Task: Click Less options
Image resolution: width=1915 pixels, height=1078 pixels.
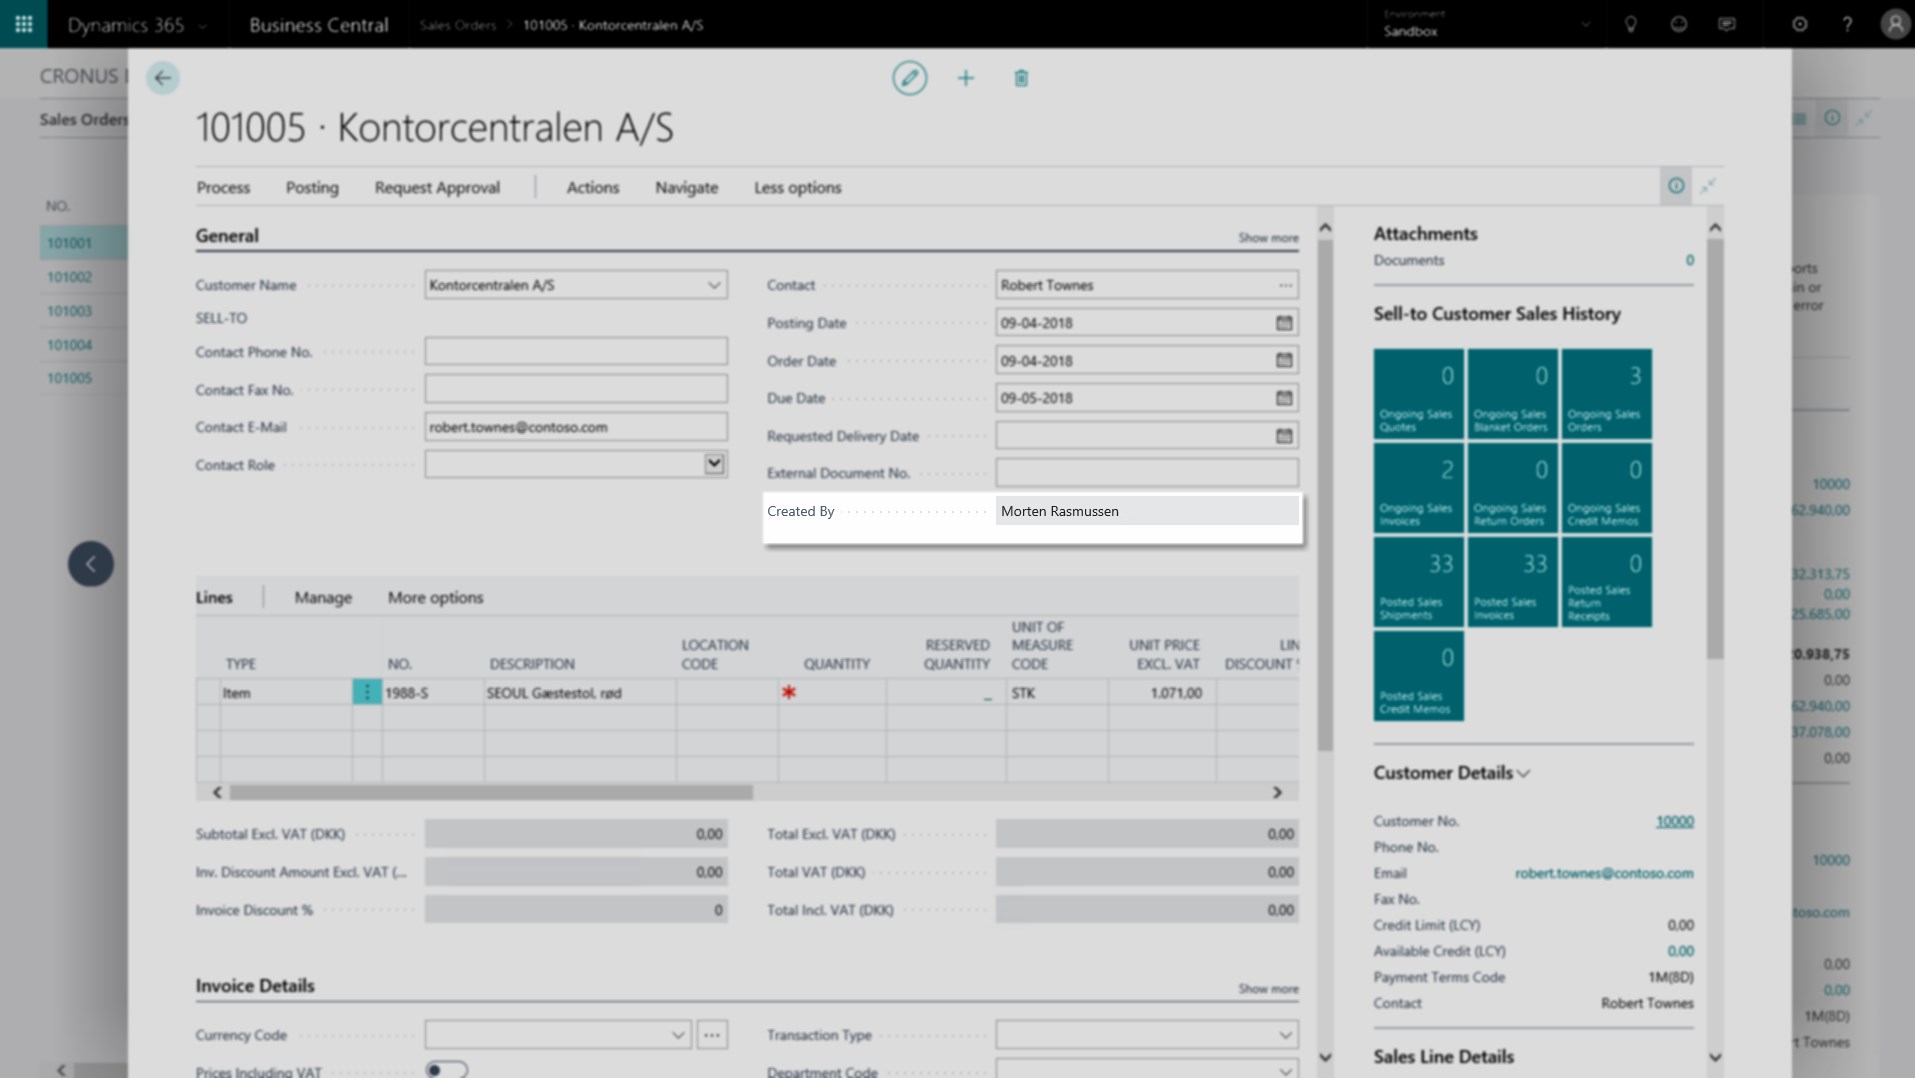Action: [798, 187]
